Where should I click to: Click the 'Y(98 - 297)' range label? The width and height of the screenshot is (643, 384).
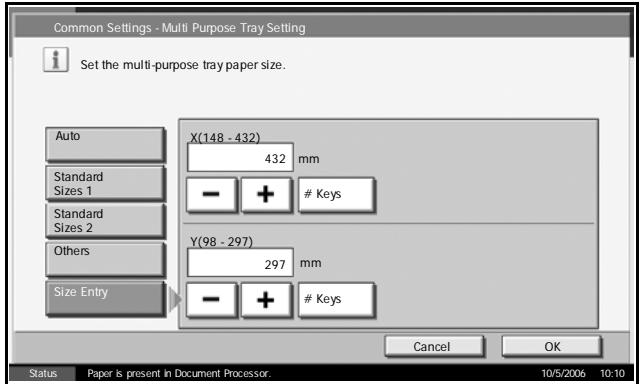coord(221,242)
